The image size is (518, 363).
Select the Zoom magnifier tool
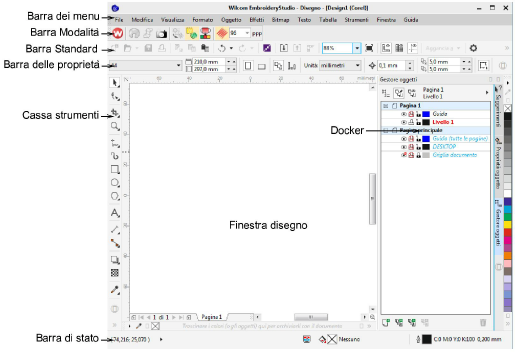pyautogui.click(x=115, y=126)
